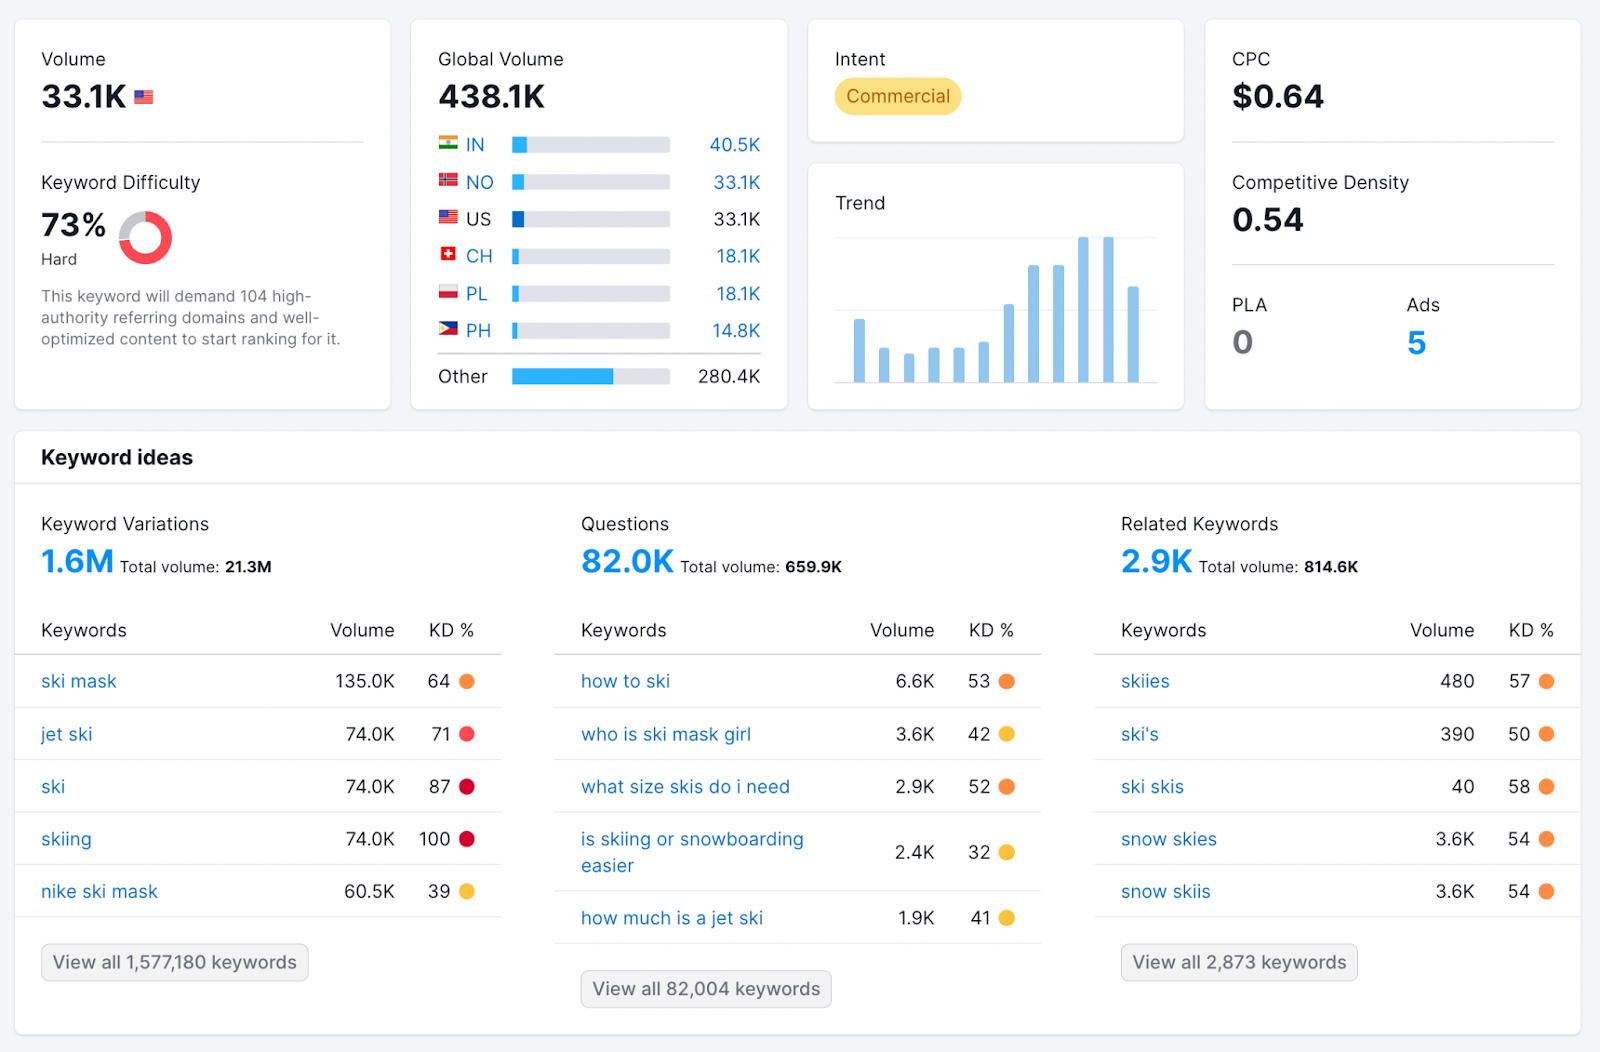Click the US flag next to Volume
The width and height of the screenshot is (1600, 1052).
click(x=144, y=96)
